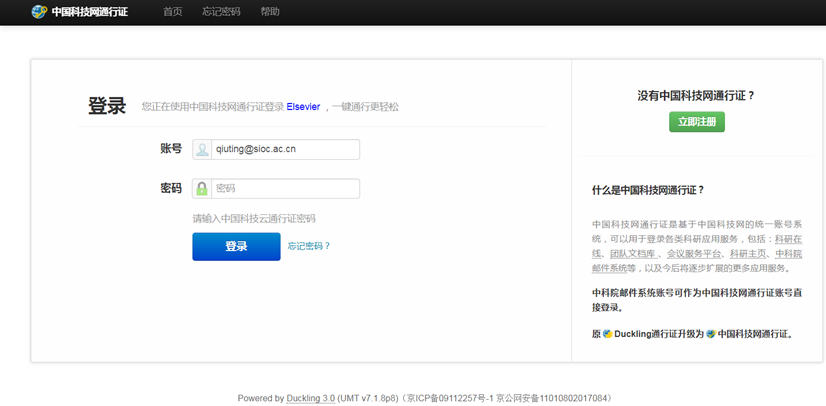Open the 帮助 navigation item
The width and height of the screenshot is (826, 406).
[270, 12]
